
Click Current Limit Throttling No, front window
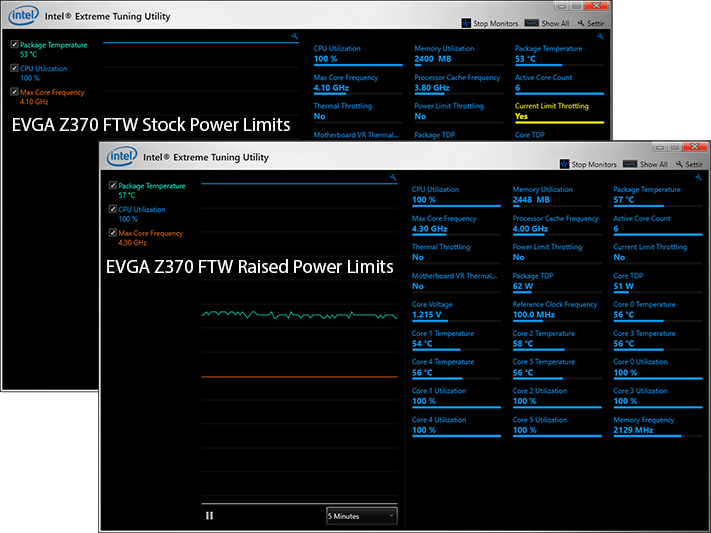[x=657, y=253]
